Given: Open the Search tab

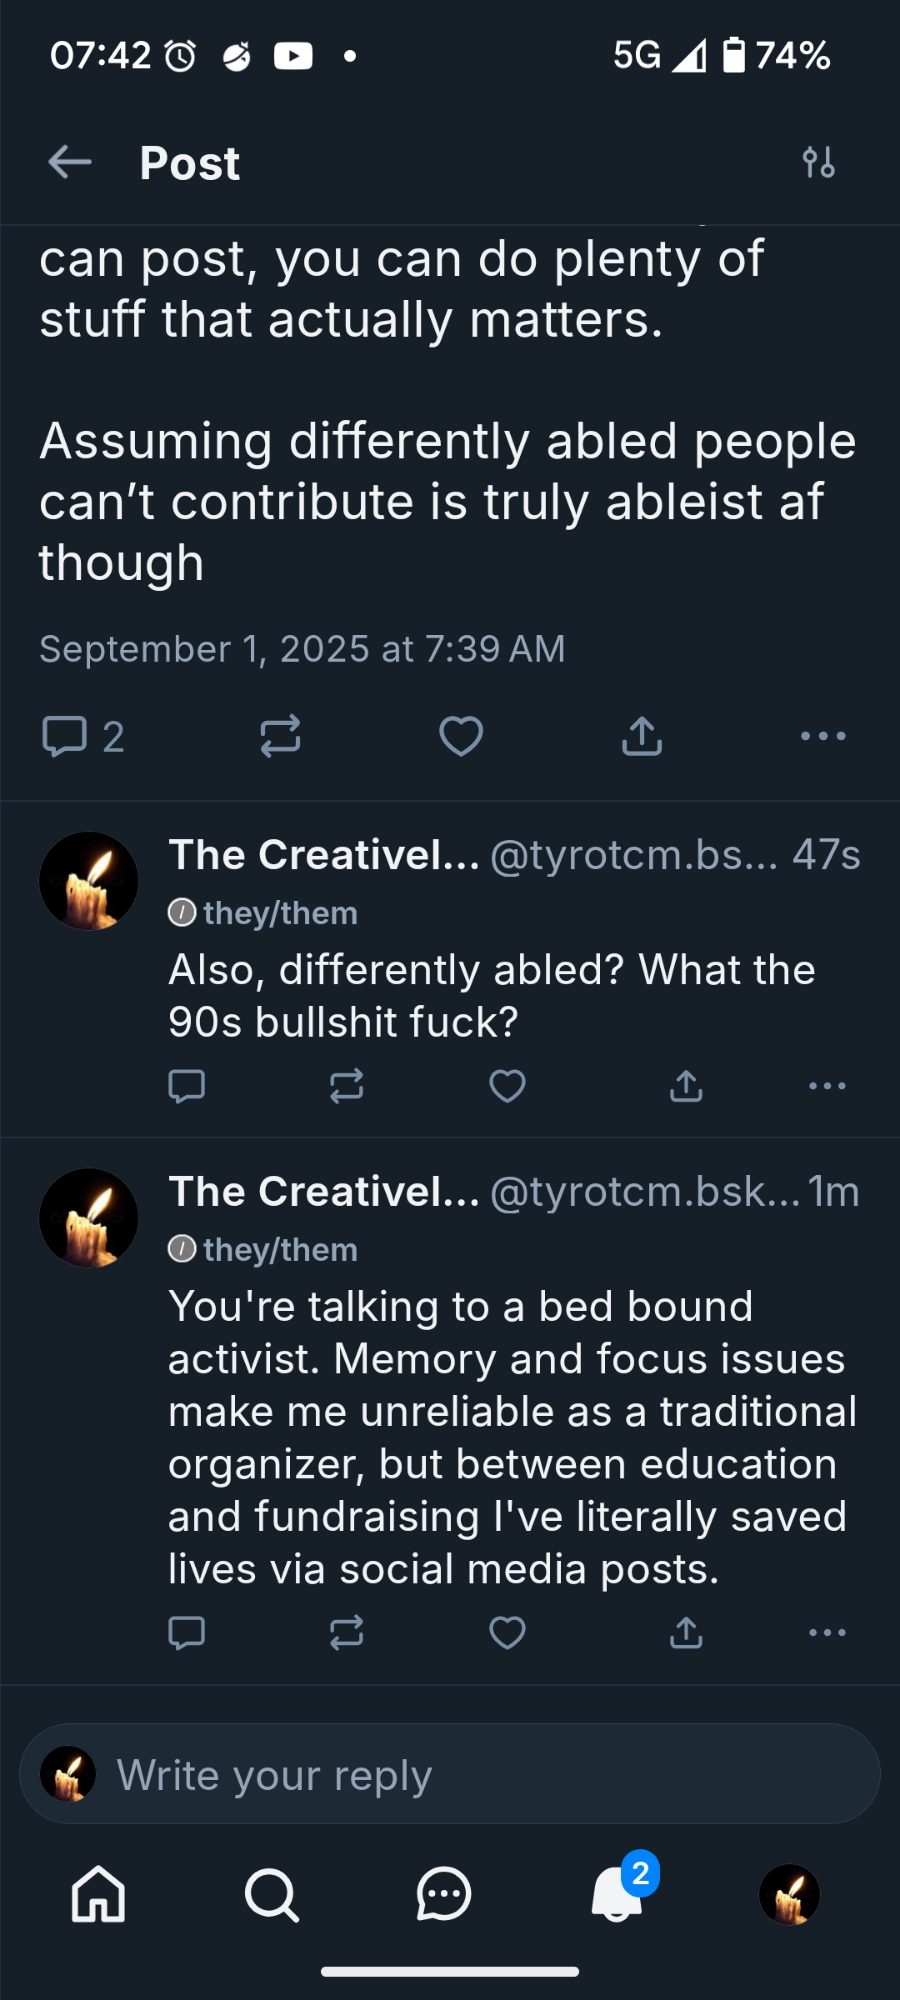Looking at the screenshot, I should tap(271, 1894).
